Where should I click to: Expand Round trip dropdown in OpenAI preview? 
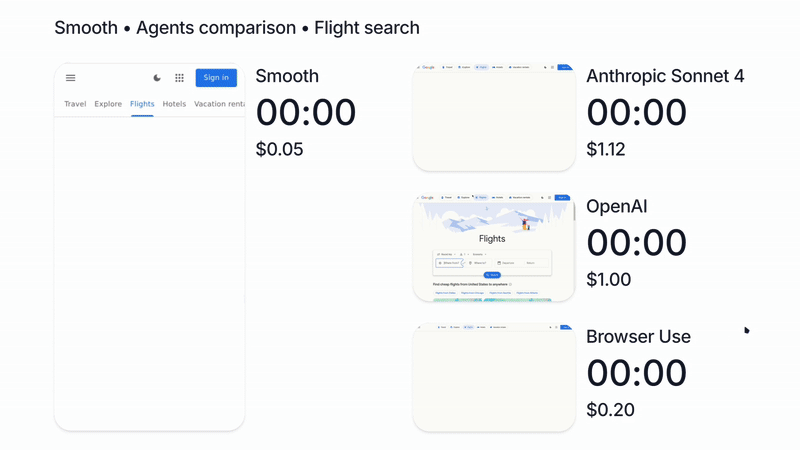[445, 254]
